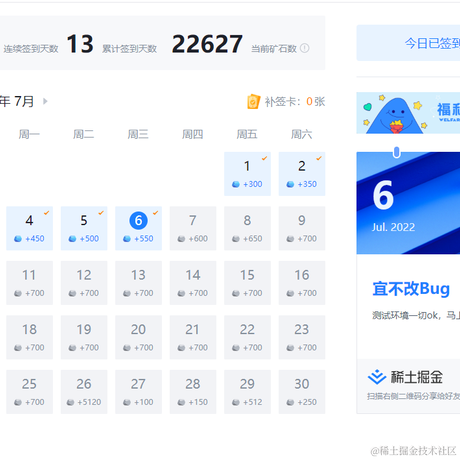Click the 连续签到天数 label

click(x=31, y=49)
